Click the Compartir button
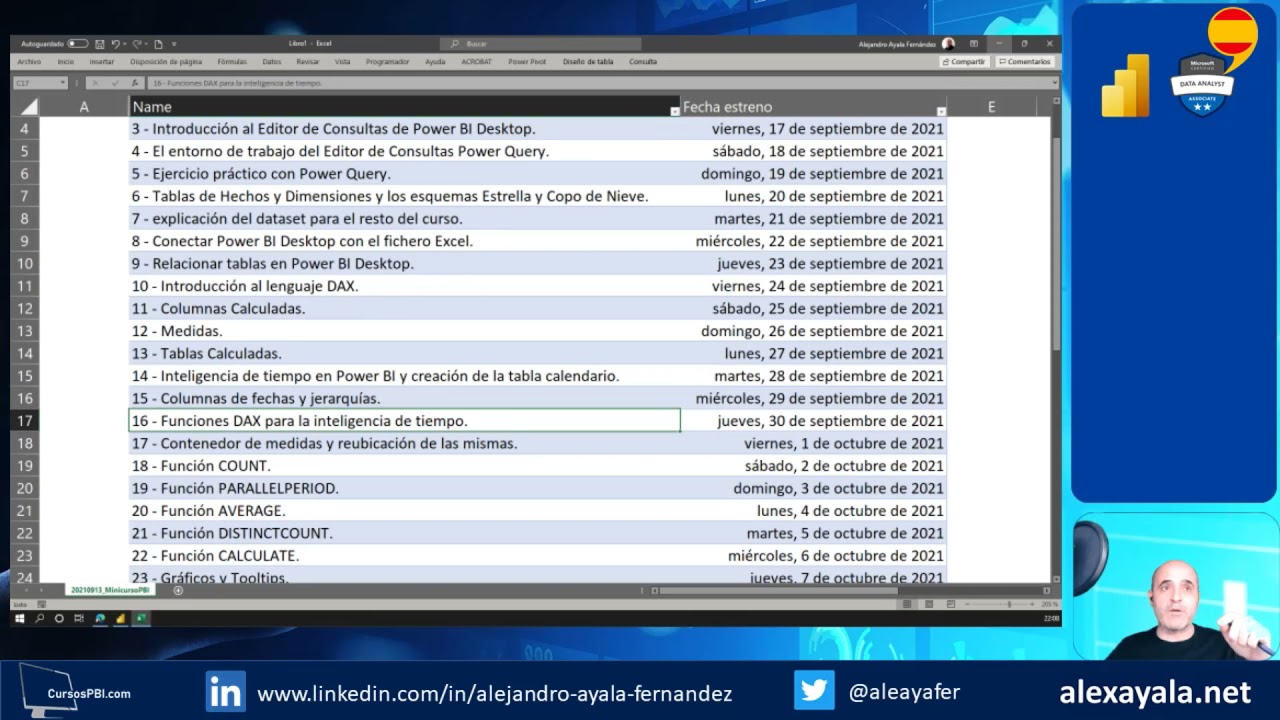The image size is (1280, 720). point(964,62)
